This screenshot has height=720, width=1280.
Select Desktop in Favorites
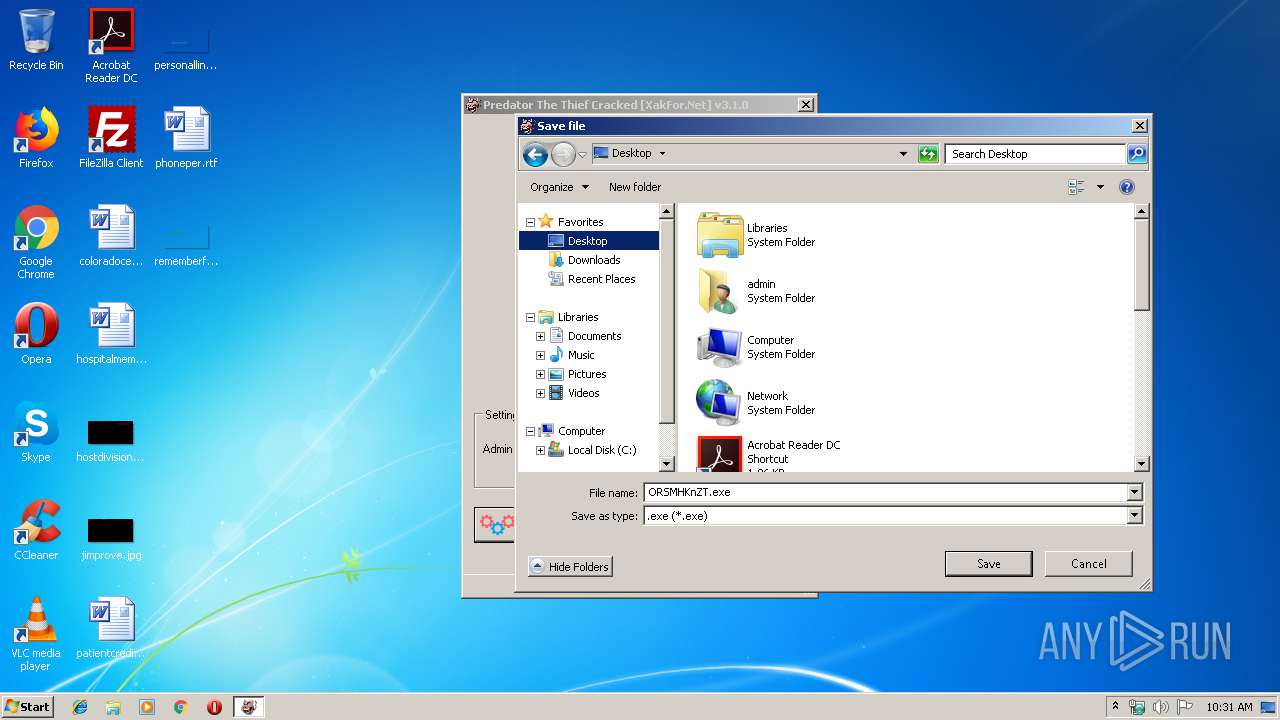[588, 241]
